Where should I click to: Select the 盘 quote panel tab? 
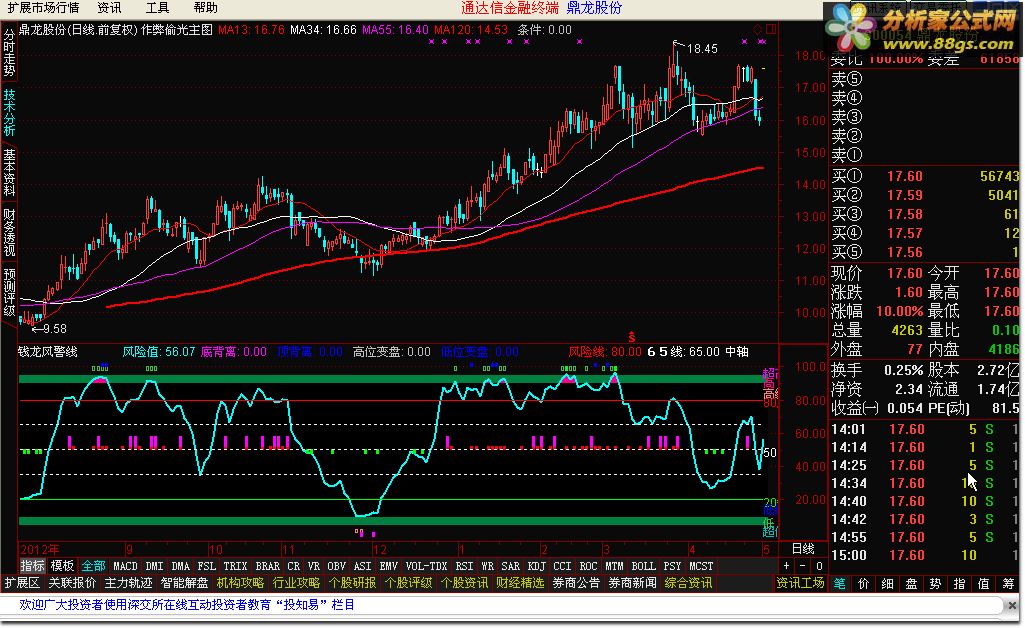(911, 584)
